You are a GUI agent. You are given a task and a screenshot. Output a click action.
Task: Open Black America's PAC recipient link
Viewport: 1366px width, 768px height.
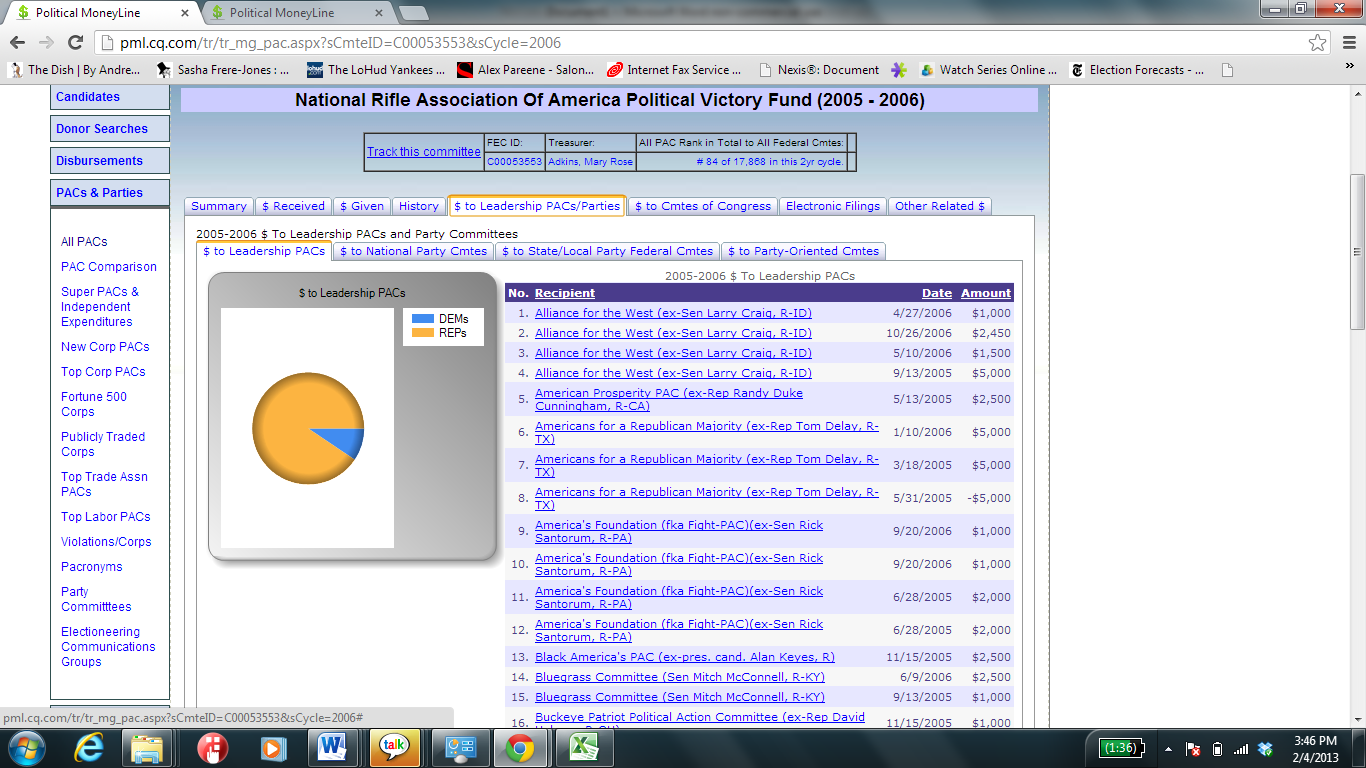pos(685,657)
